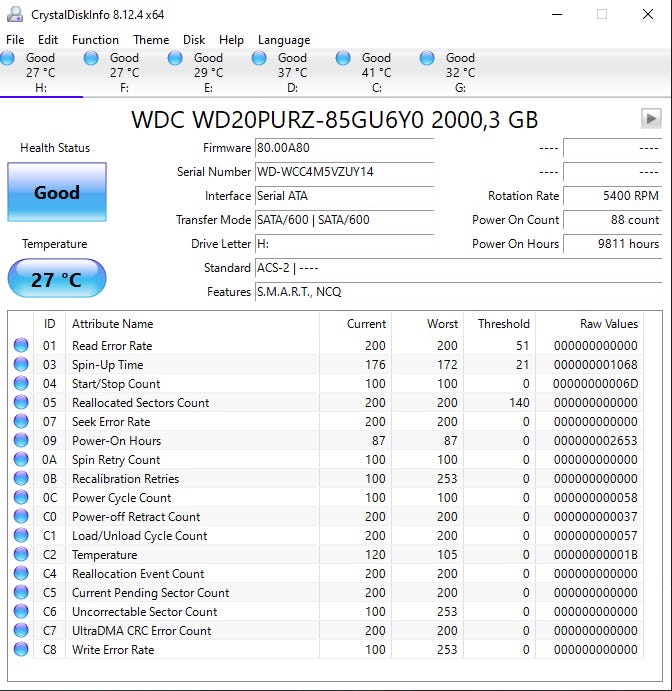Click the Power On Count value 88 count

tap(613, 219)
